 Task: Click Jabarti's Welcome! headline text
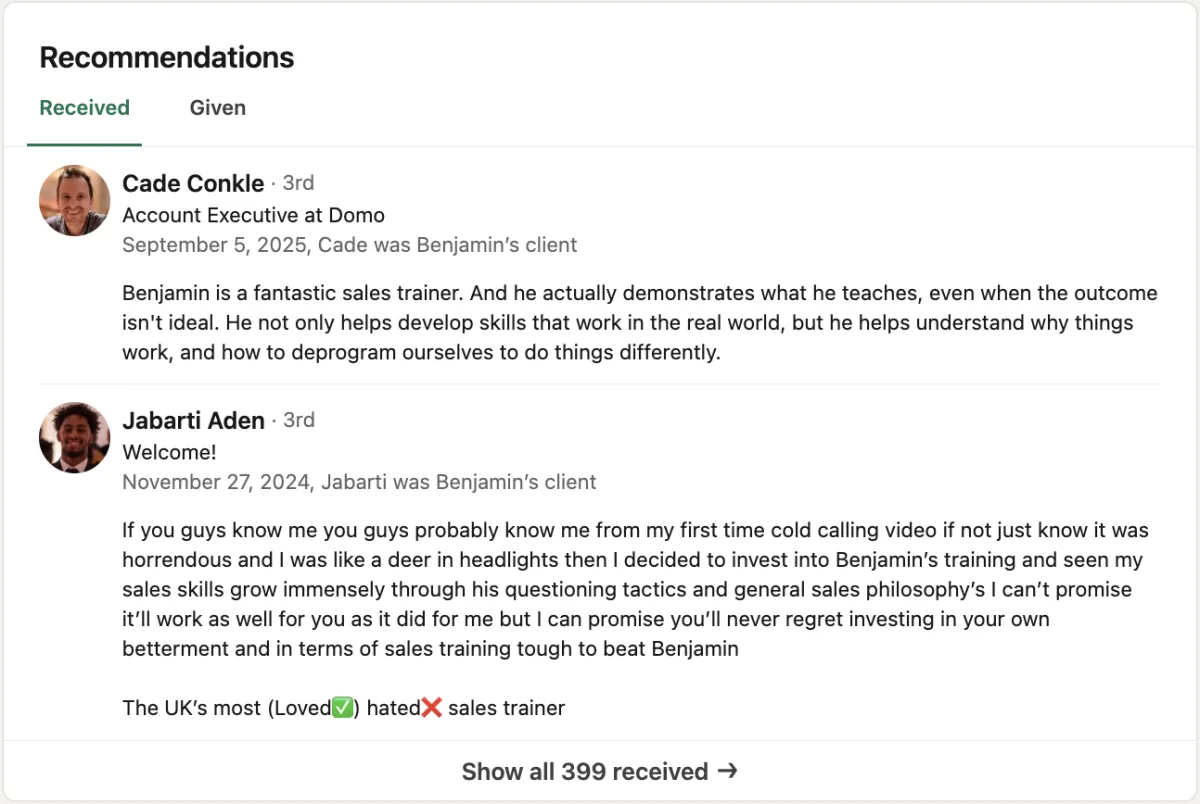coord(169,452)
